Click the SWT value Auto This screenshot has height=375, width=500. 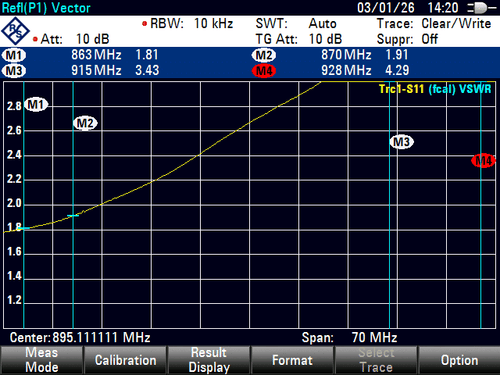coord(322,24)
